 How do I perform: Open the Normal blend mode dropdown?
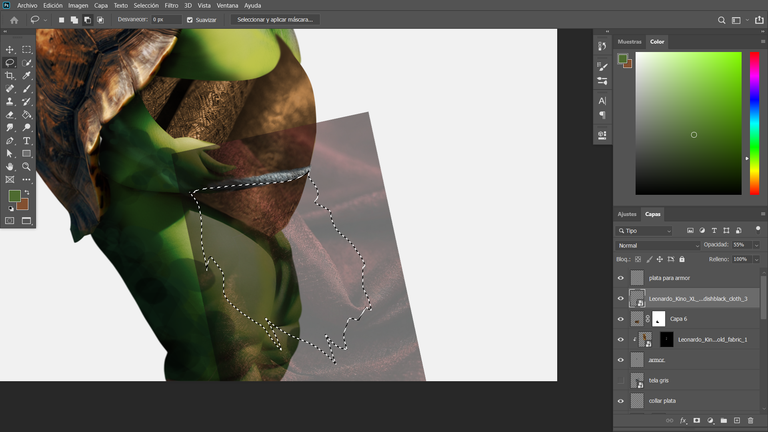[x=658, y=245]
